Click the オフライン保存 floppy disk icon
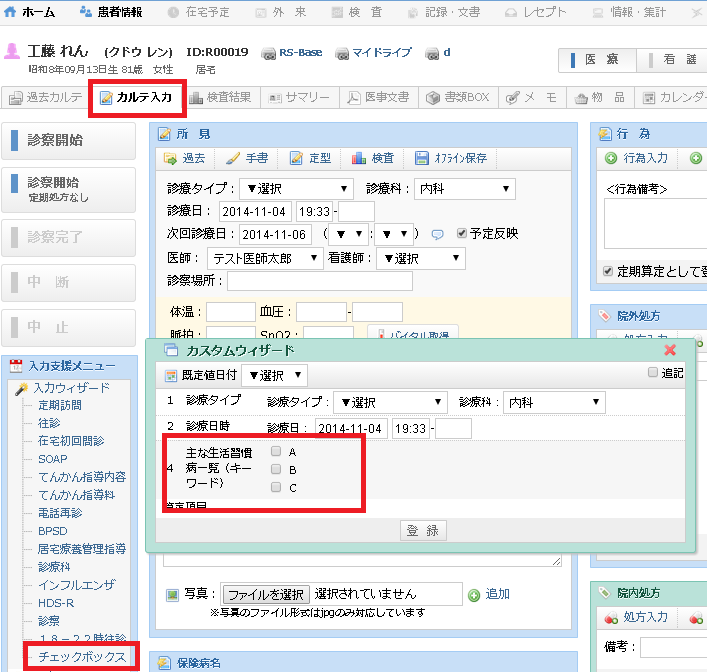 (422, 158)
